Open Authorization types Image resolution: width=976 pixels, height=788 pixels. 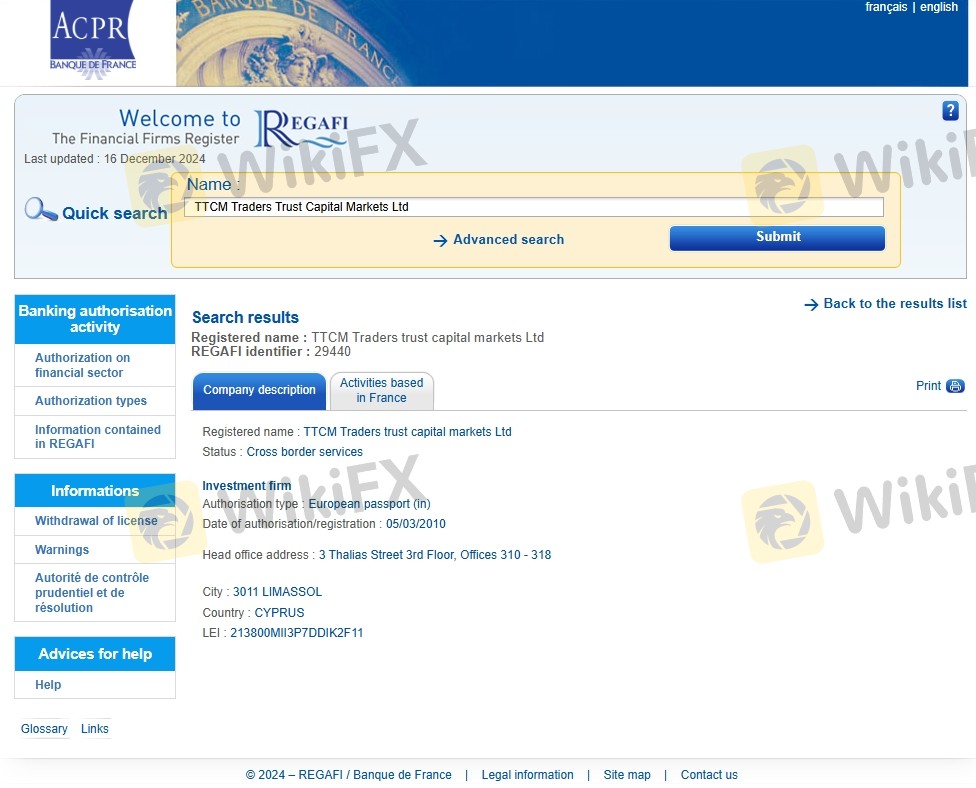tap(91, 401)
